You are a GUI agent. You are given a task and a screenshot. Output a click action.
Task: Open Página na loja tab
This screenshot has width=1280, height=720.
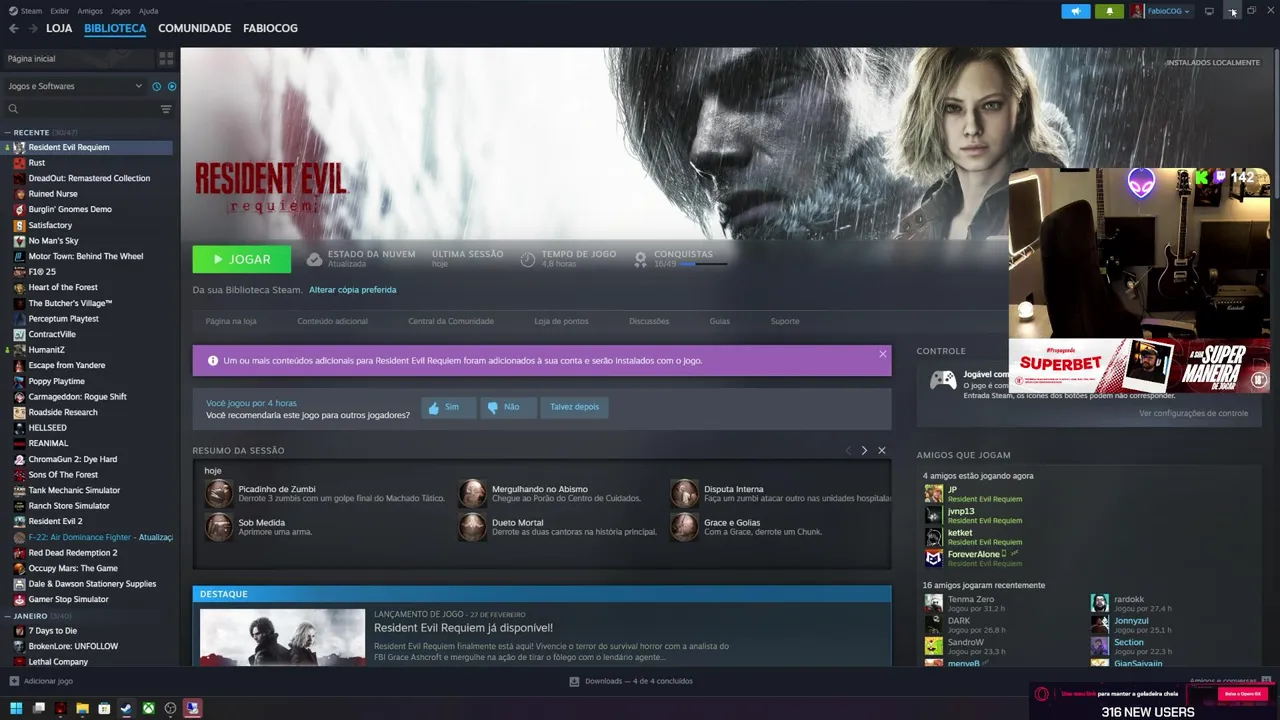tap(231, 321)
